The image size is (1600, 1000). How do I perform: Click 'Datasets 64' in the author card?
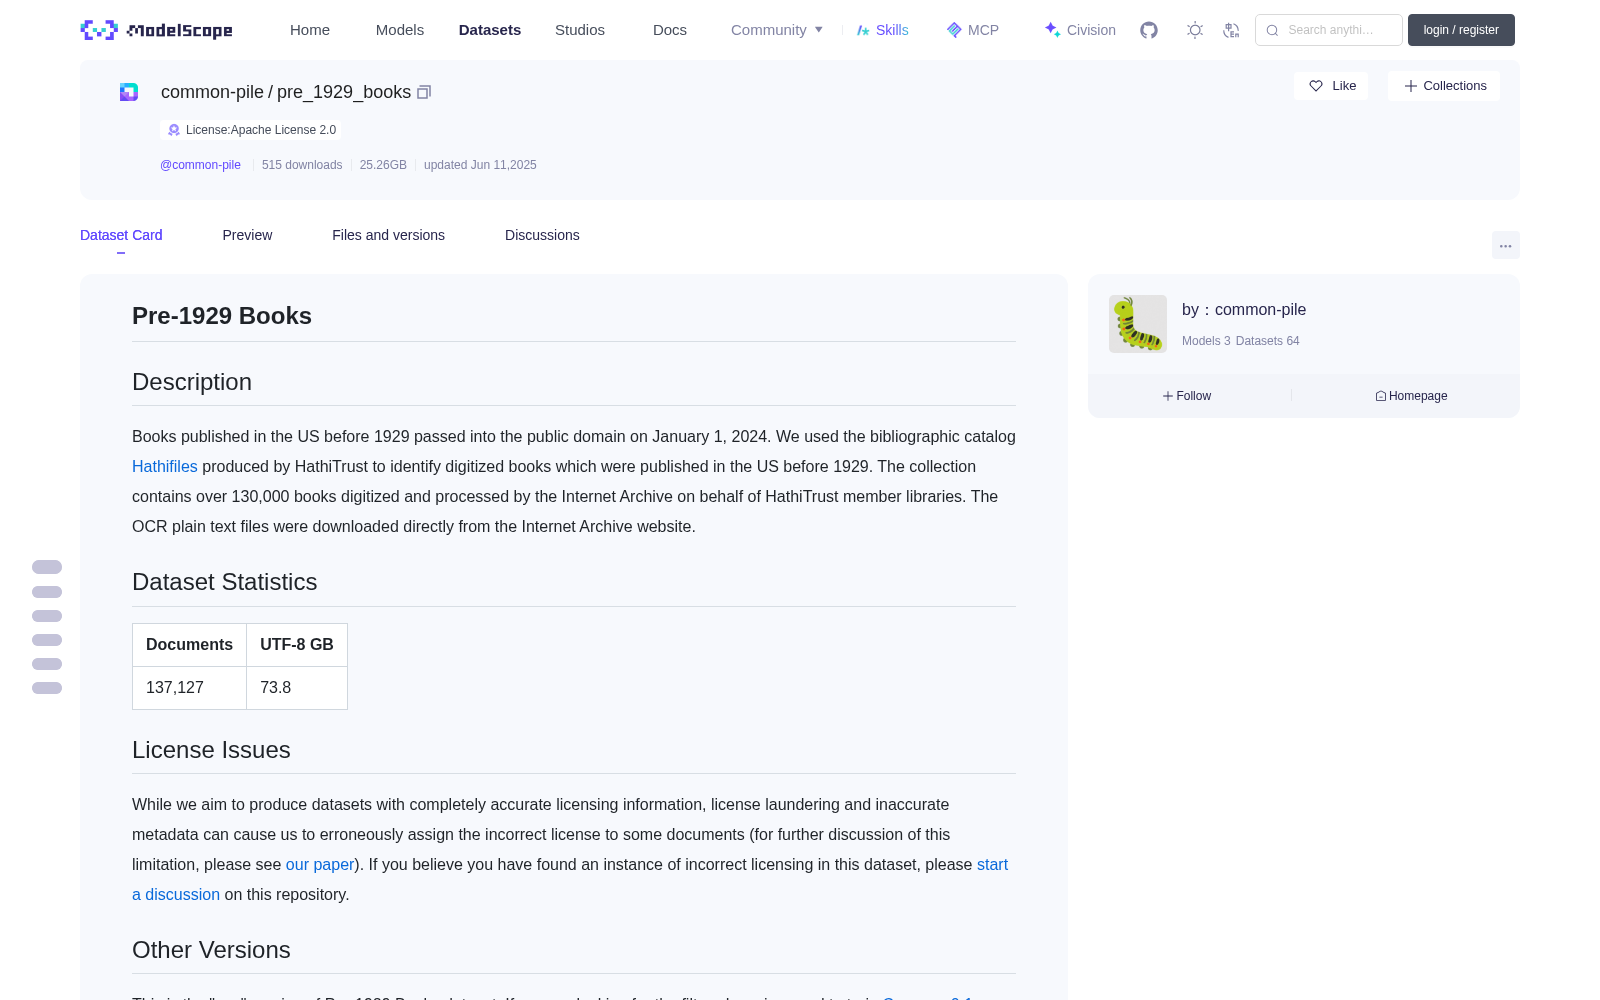coord(1268,341)
